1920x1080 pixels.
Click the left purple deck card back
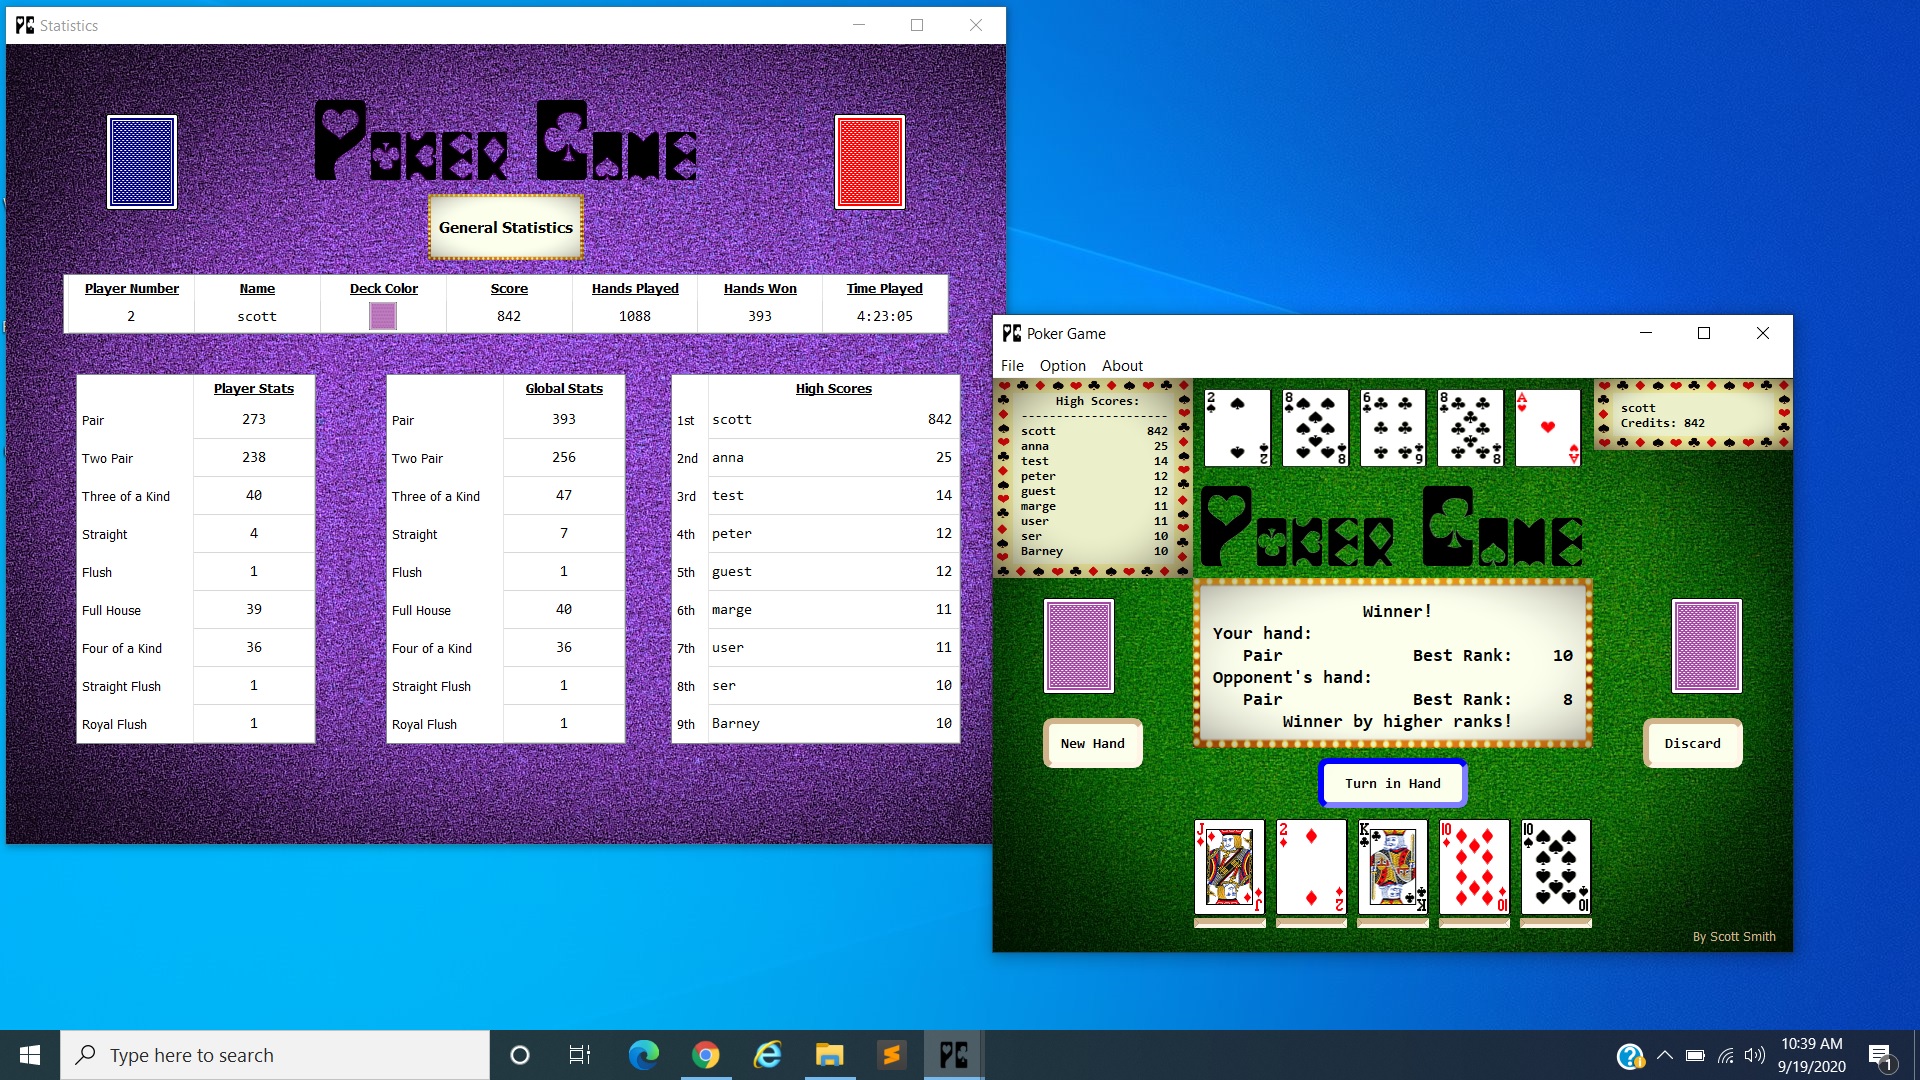point(1078,645)
